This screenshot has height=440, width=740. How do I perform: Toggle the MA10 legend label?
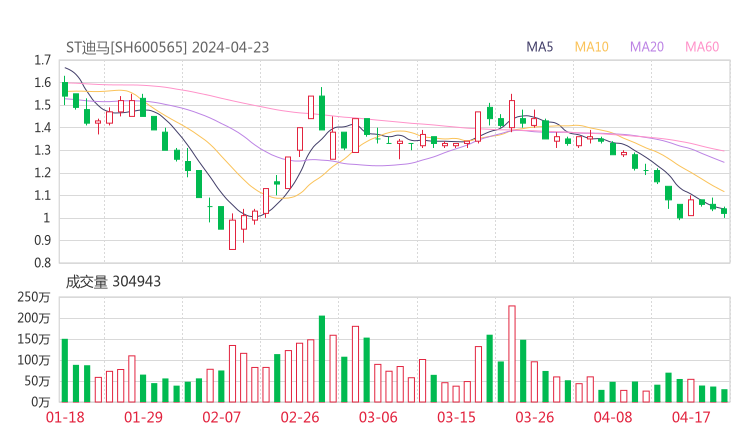591,47
